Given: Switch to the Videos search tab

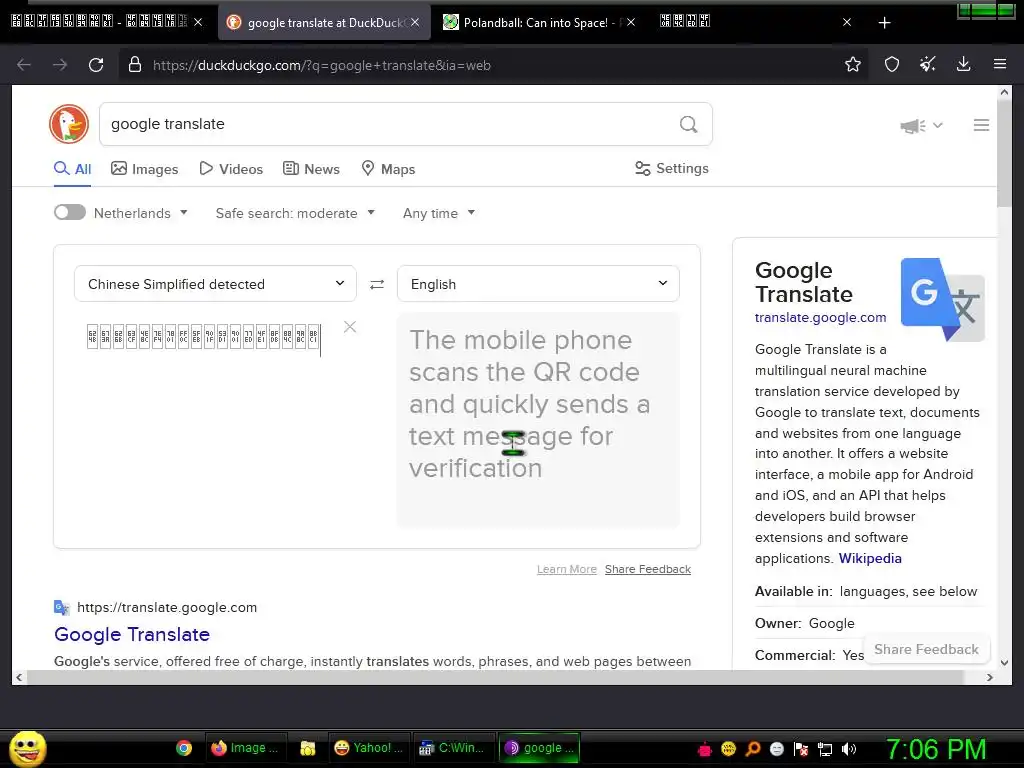Looking at the screenshot, I should [231, 169].
